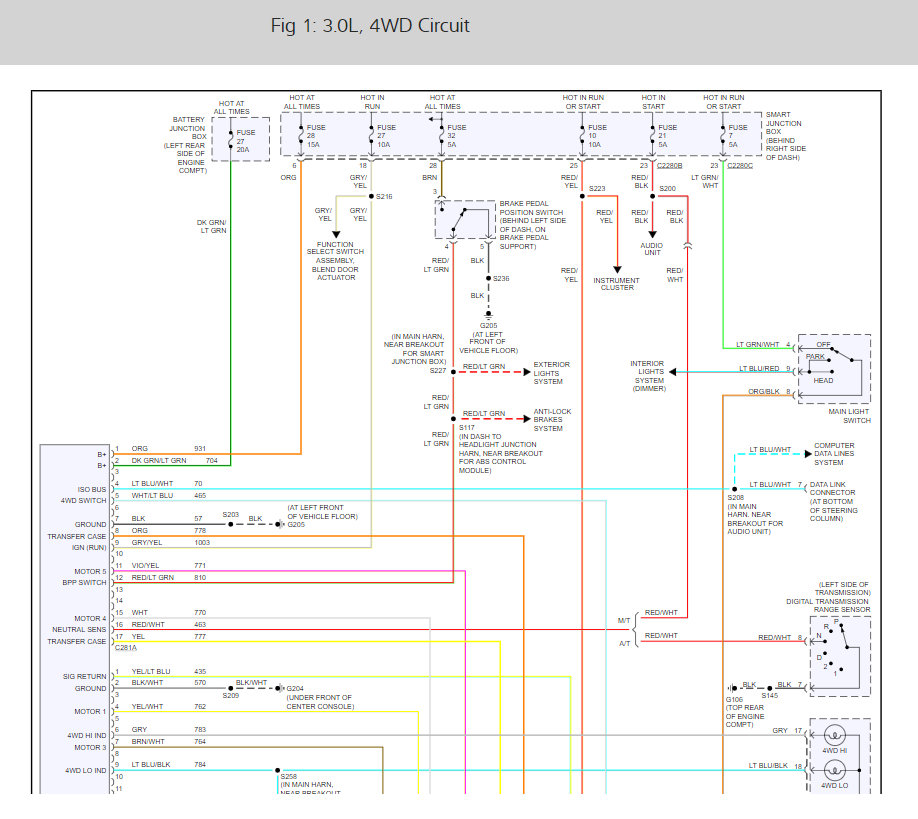918x819 pixels.
Task: Select the Fuse 7 5A symbol
Action: [x=722, y=136]
